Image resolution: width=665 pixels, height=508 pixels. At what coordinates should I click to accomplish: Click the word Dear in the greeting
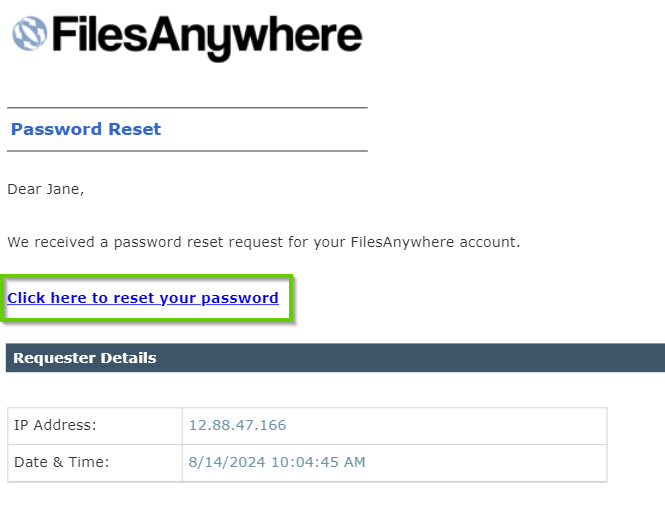24,189
